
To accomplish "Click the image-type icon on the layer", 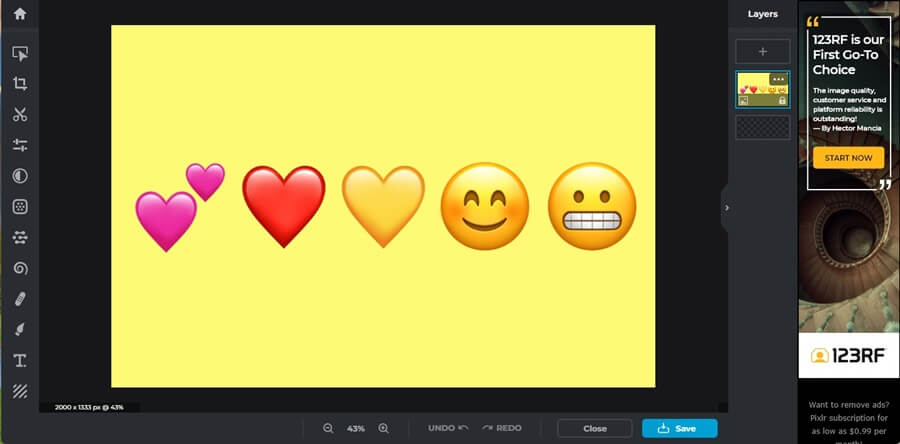I will coord(743,100).
